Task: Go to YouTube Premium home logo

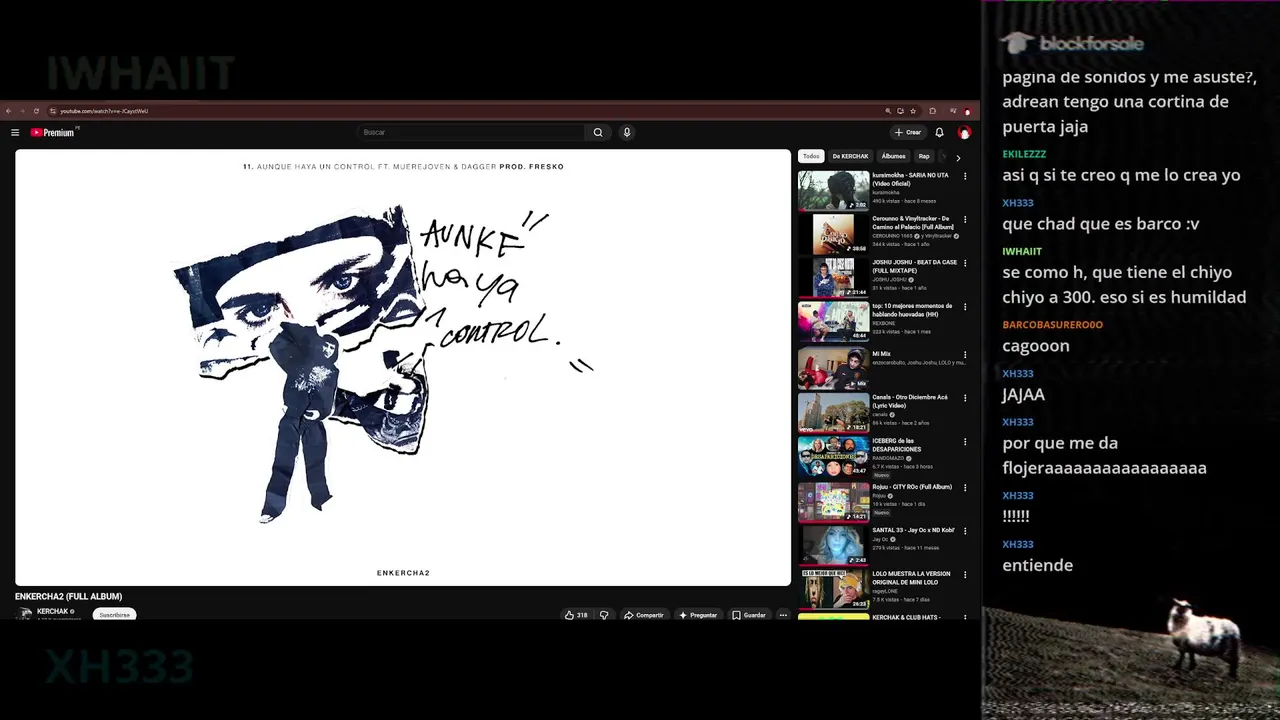Action: [x=54, y=132]
